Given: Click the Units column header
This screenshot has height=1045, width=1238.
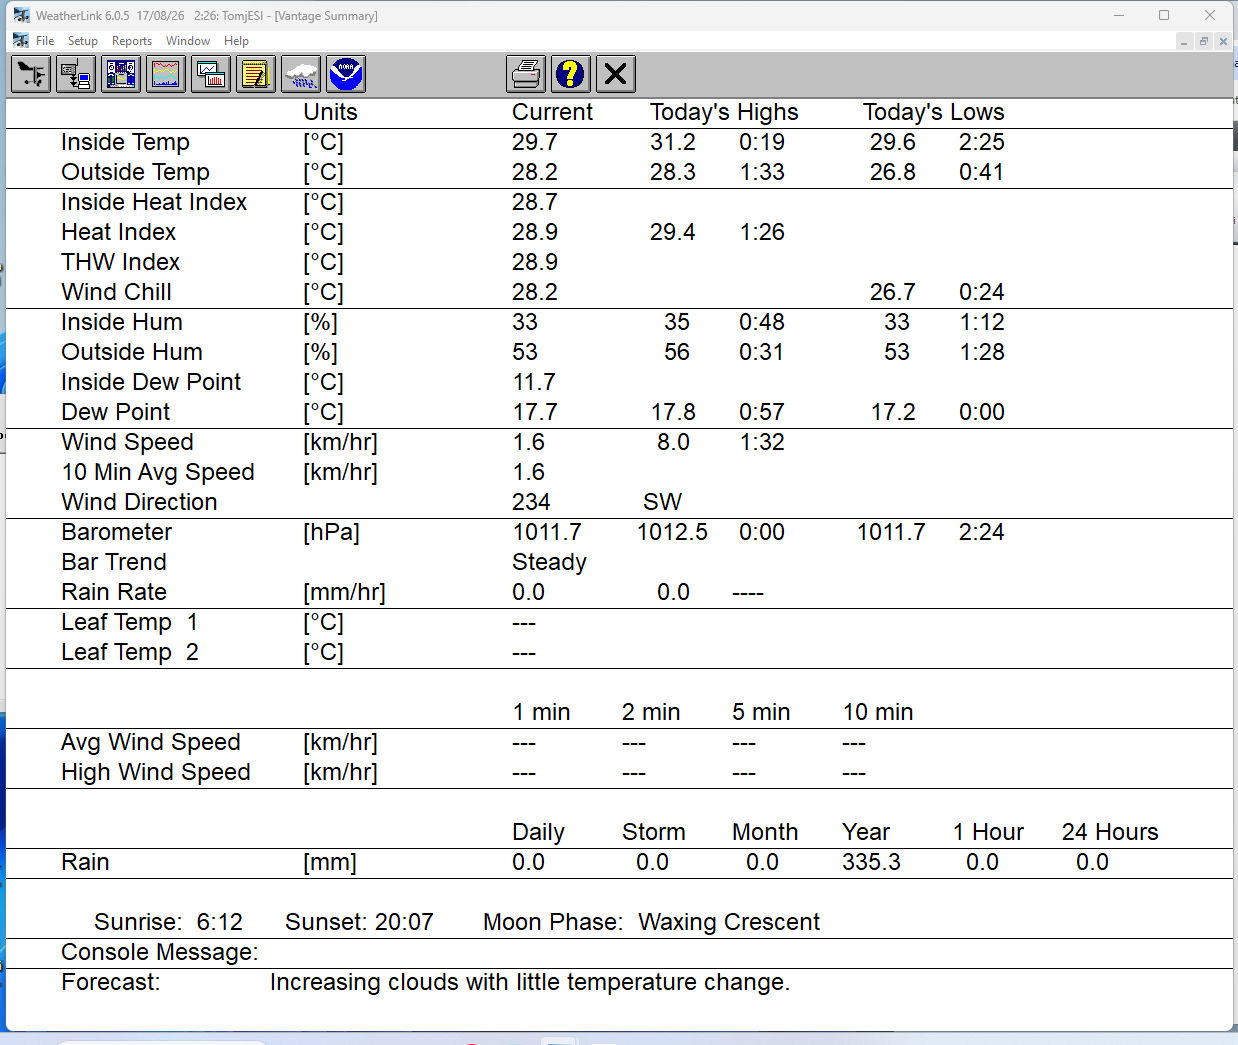Looking at the screenshot, I should click(330, 112).
